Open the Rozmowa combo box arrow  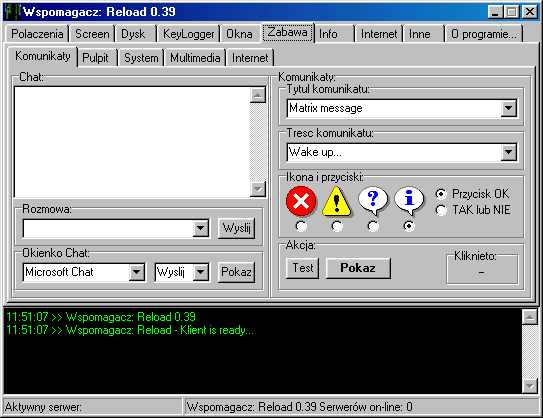click(x=201, y=228)
